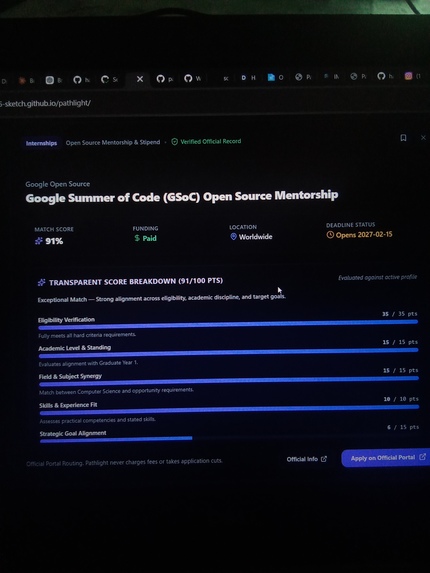Bookmark this GSoC opportunity
Image resolution: width=430 pixels, height=573 pixels.
click(x=403, y=138)
